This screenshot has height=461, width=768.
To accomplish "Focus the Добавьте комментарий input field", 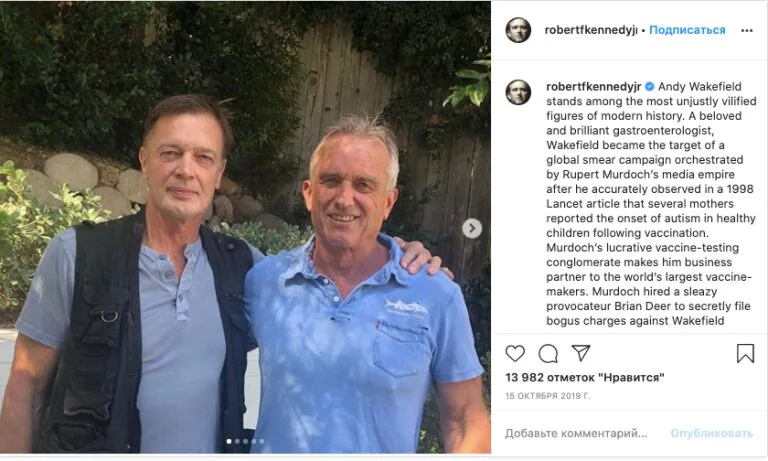I will click(x=576, y=433).
